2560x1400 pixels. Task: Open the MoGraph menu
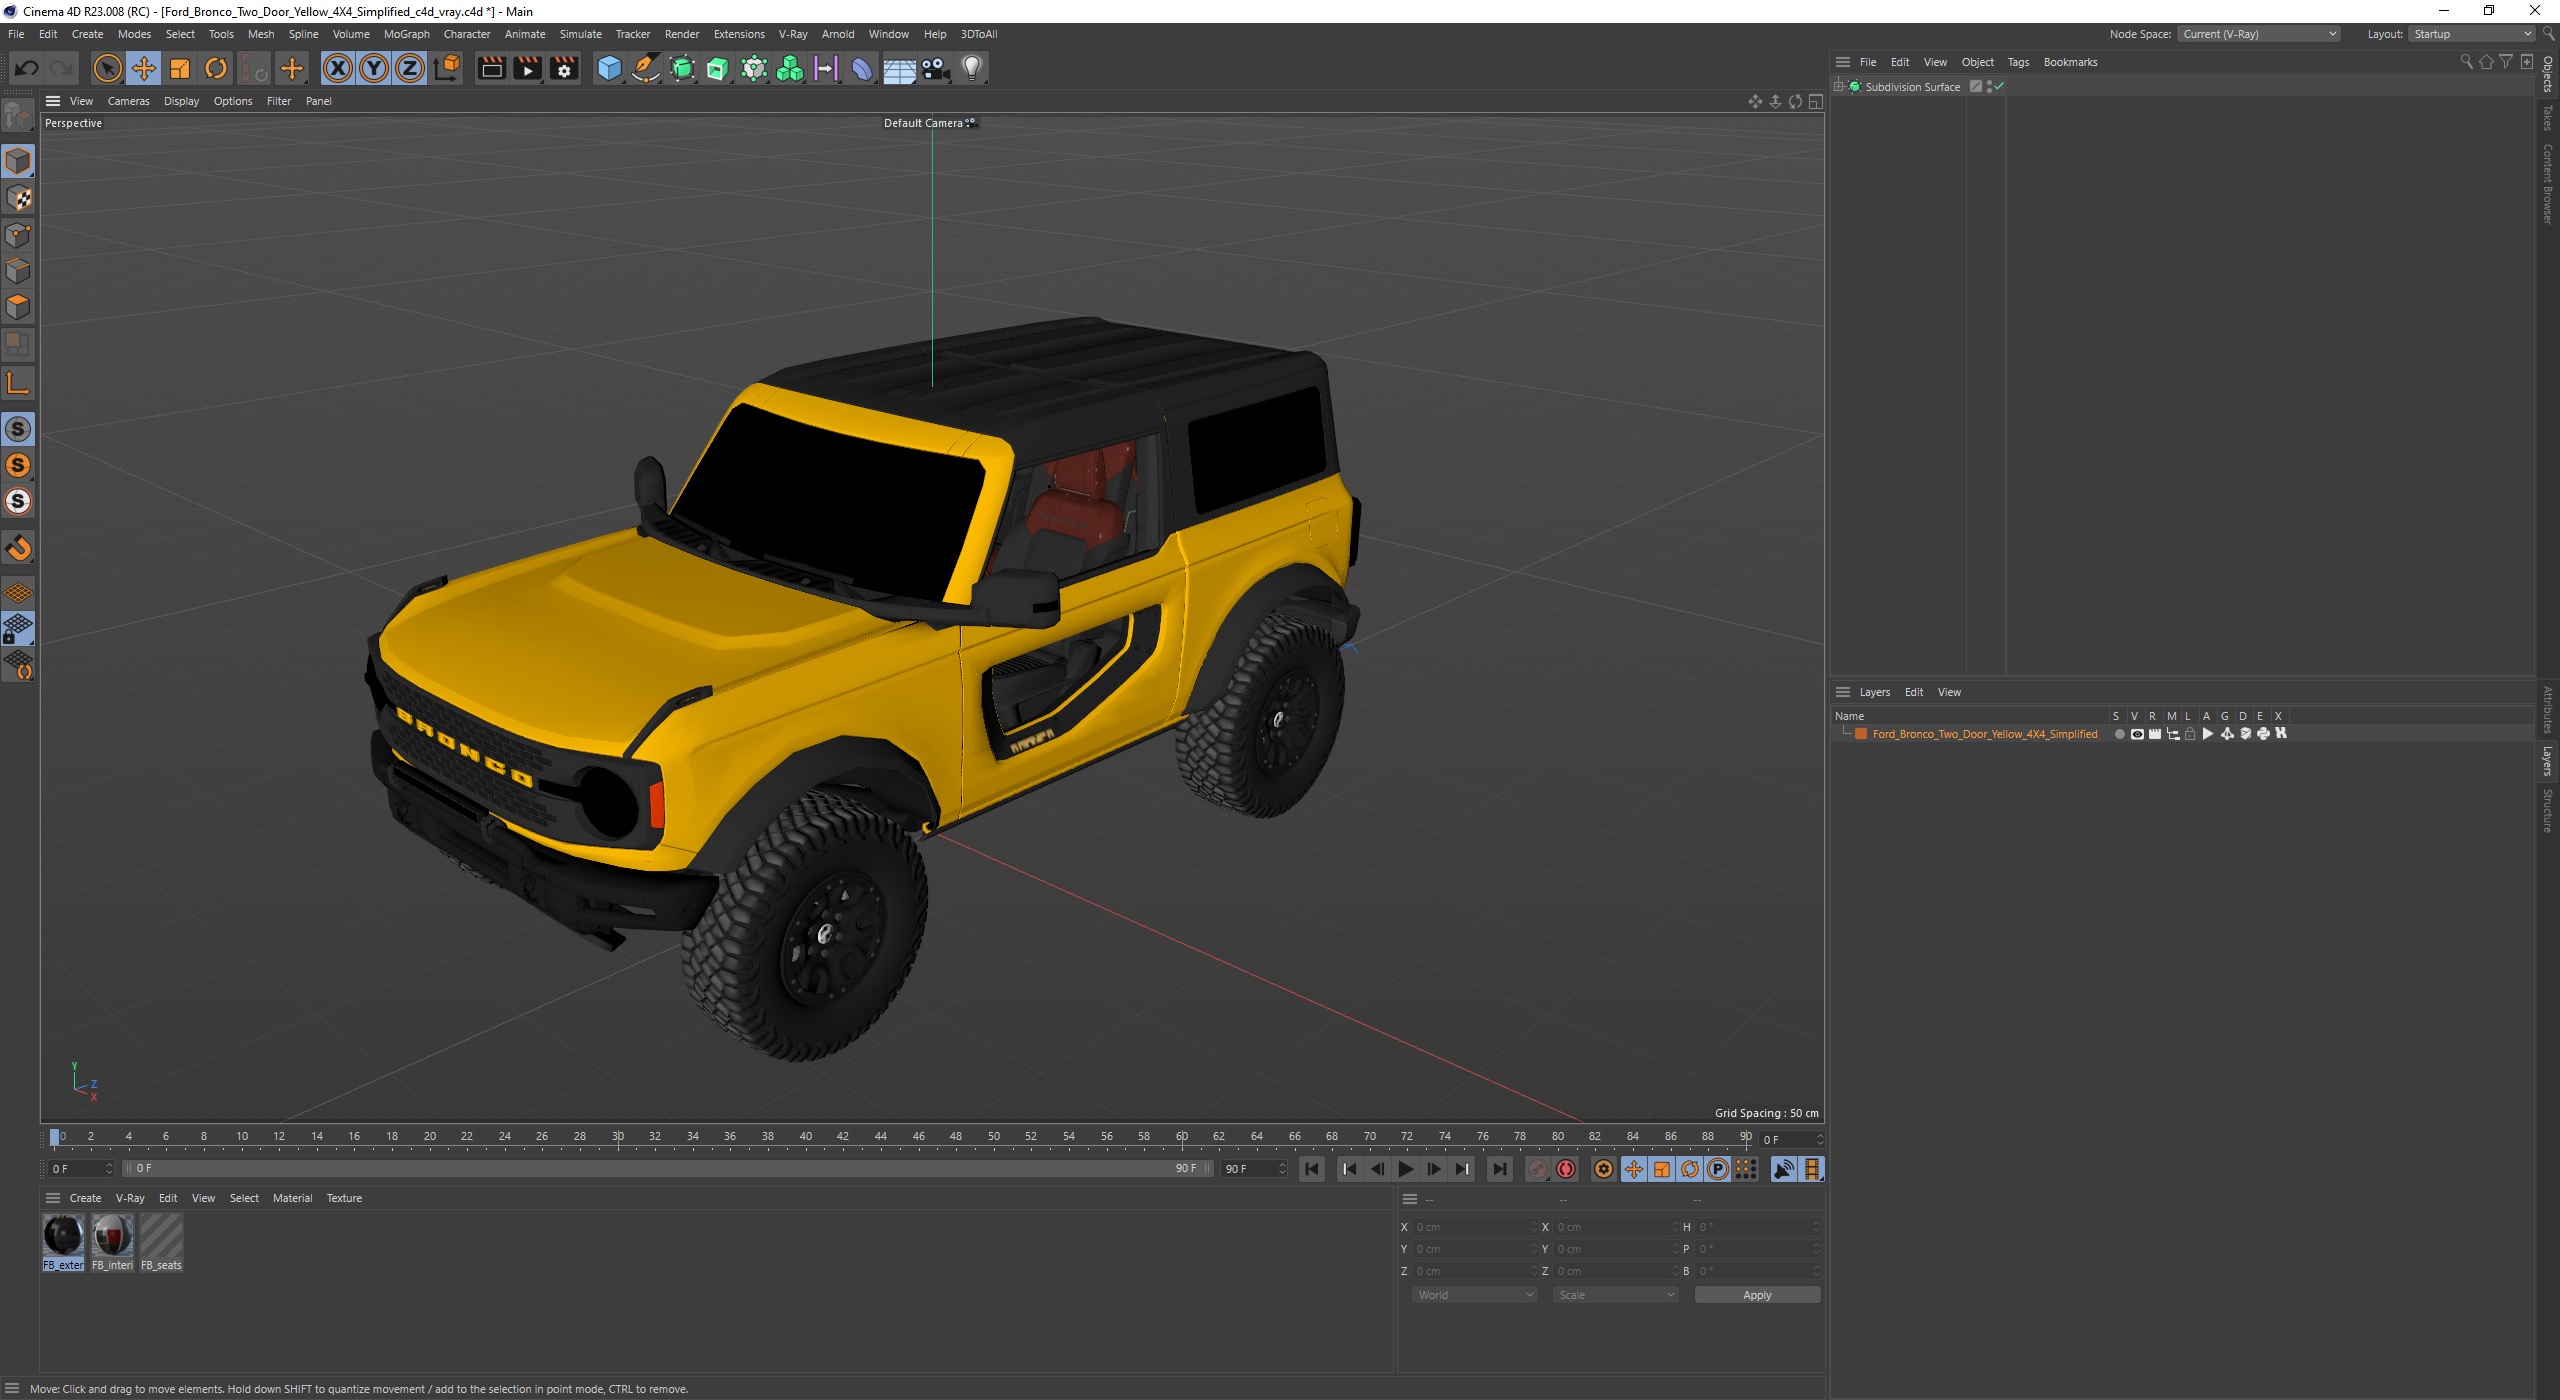point(407,34)
